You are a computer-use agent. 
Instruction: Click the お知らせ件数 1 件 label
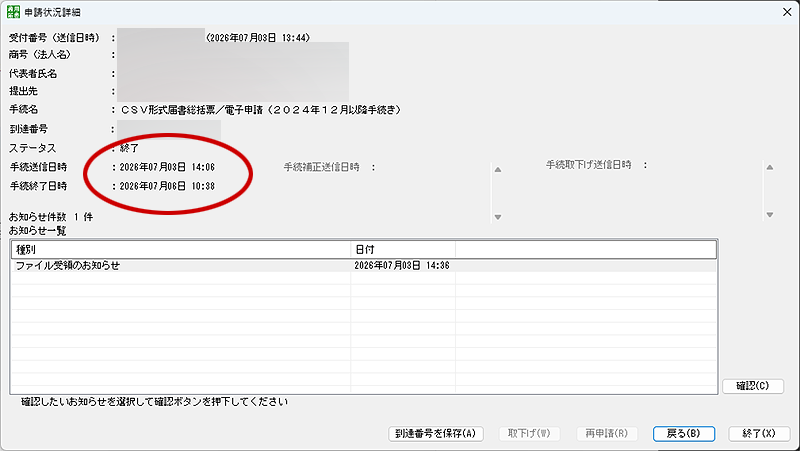point(51,217)
